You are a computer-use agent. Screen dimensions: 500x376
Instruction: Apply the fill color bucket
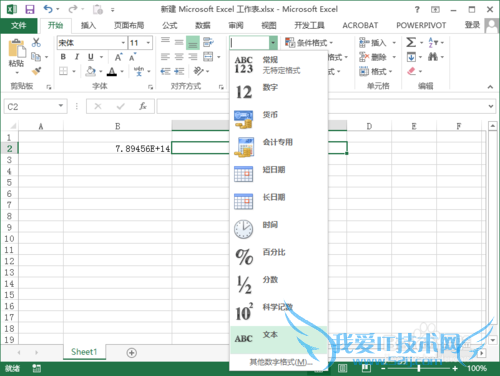[91, 71]
